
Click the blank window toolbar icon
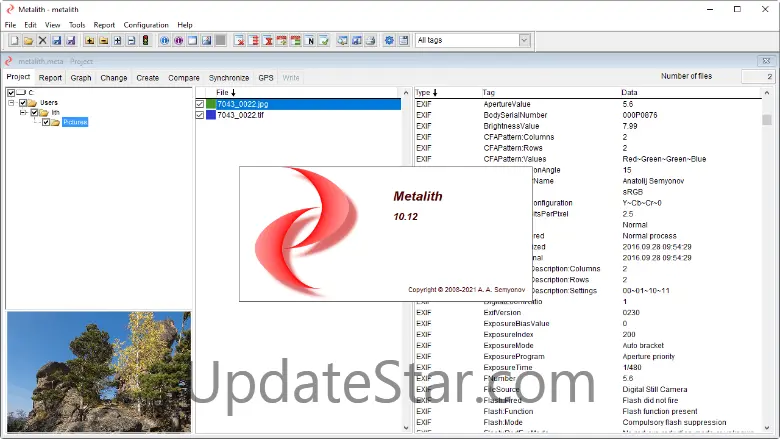(x=193, y=40)
